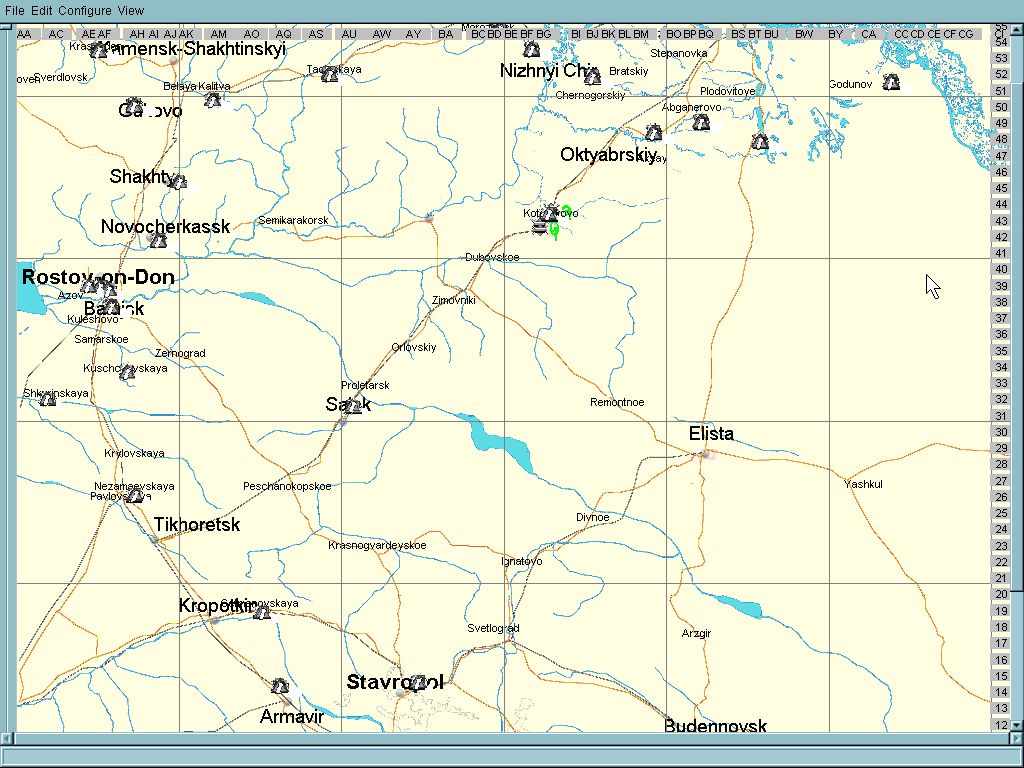The height and width of the screenshot is (768, 1024).
Task: Click the bell marker at Kuschevskaya
Action: (127, 373)
